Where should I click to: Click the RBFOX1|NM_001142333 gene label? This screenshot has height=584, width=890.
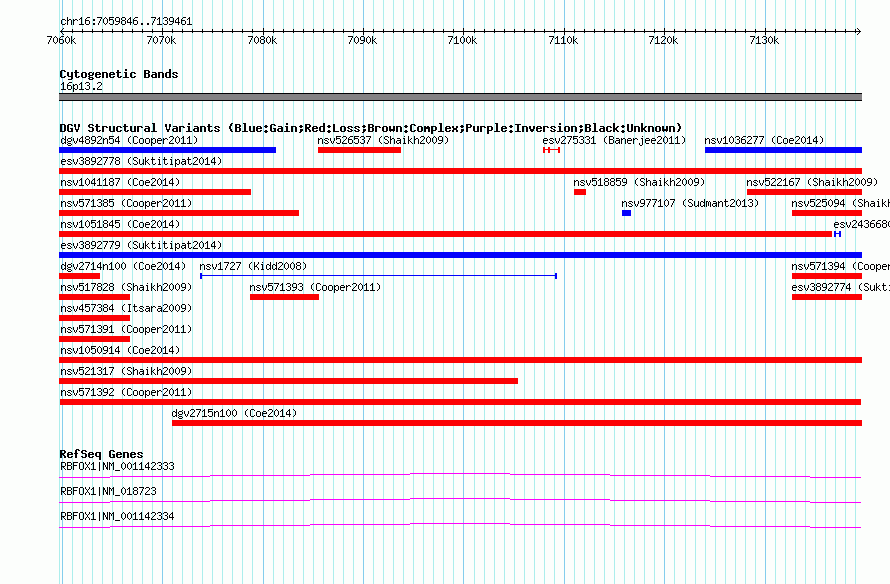pyautogui.click(x=117, y=467)
